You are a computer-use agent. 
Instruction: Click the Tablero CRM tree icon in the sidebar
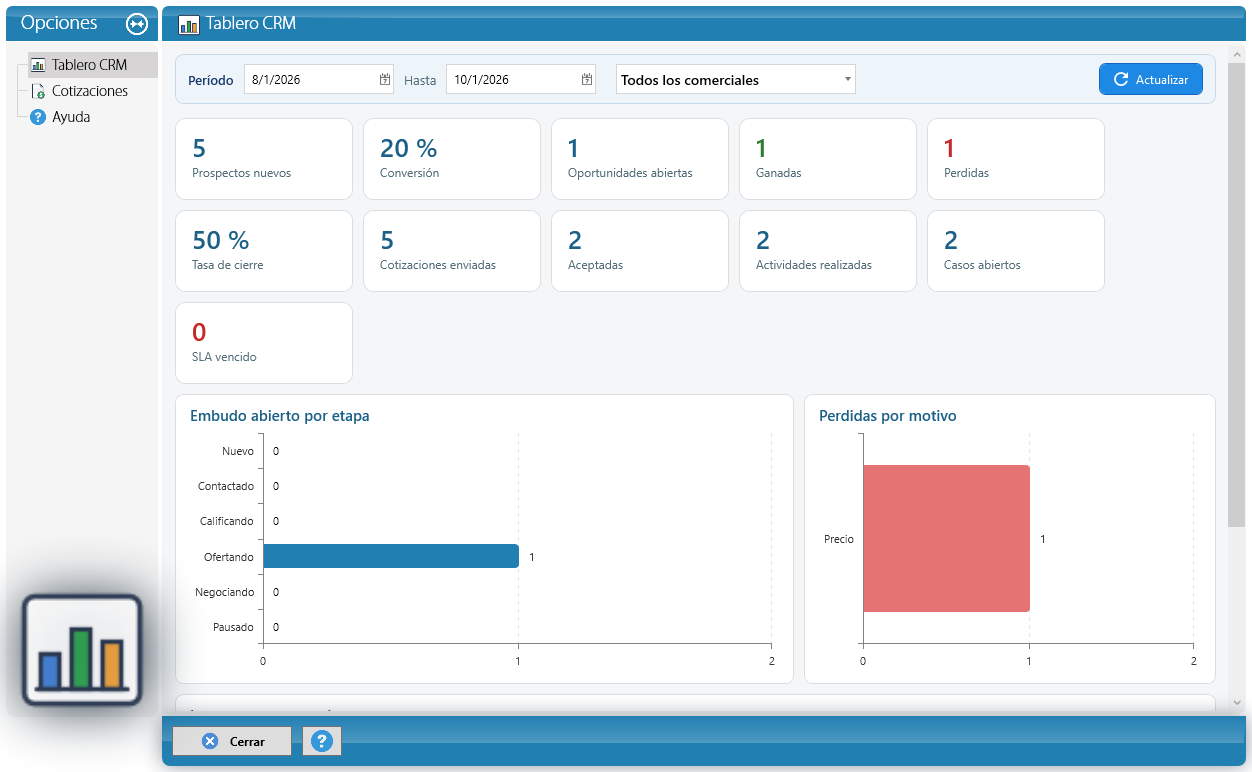(38, 65)
